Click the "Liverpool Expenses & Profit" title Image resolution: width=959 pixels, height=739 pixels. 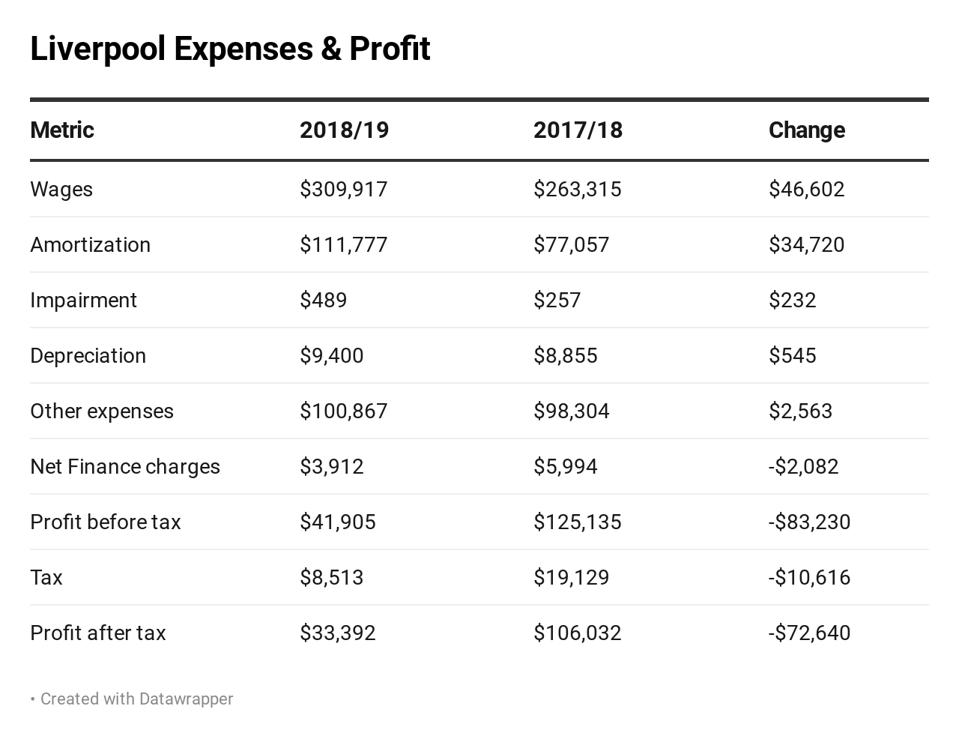click(x=230, y=48)
